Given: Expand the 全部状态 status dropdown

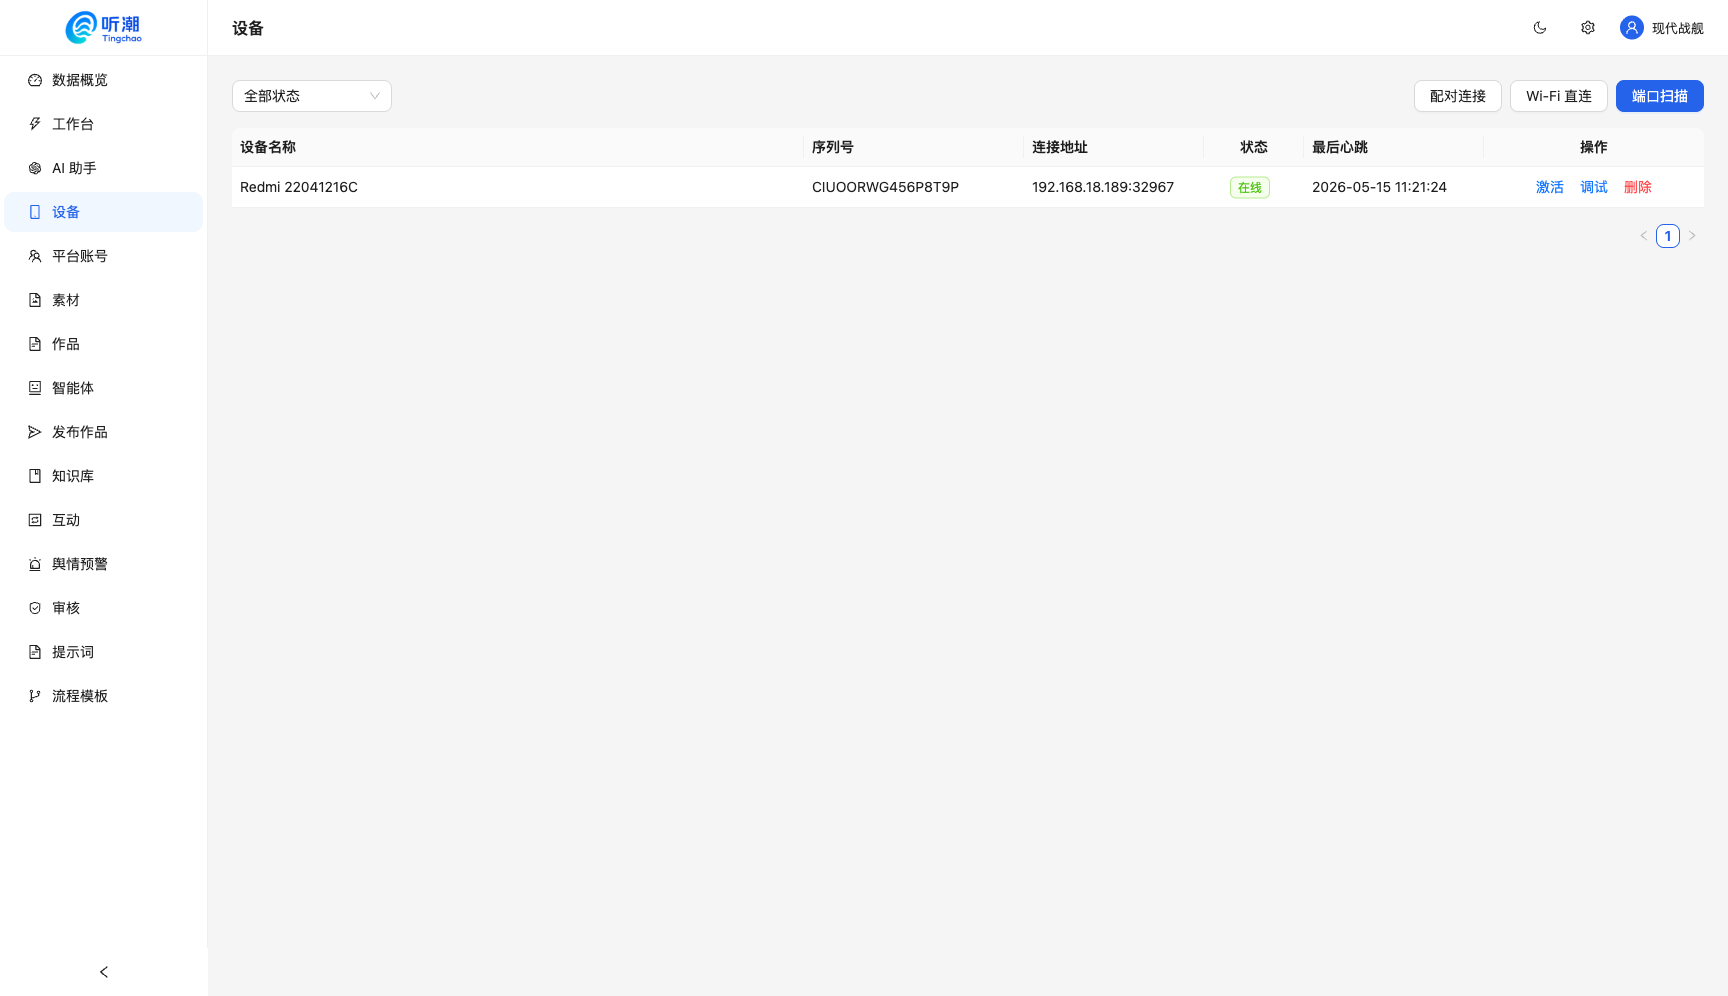Looking at the screenshot, I should coord(312,96).
